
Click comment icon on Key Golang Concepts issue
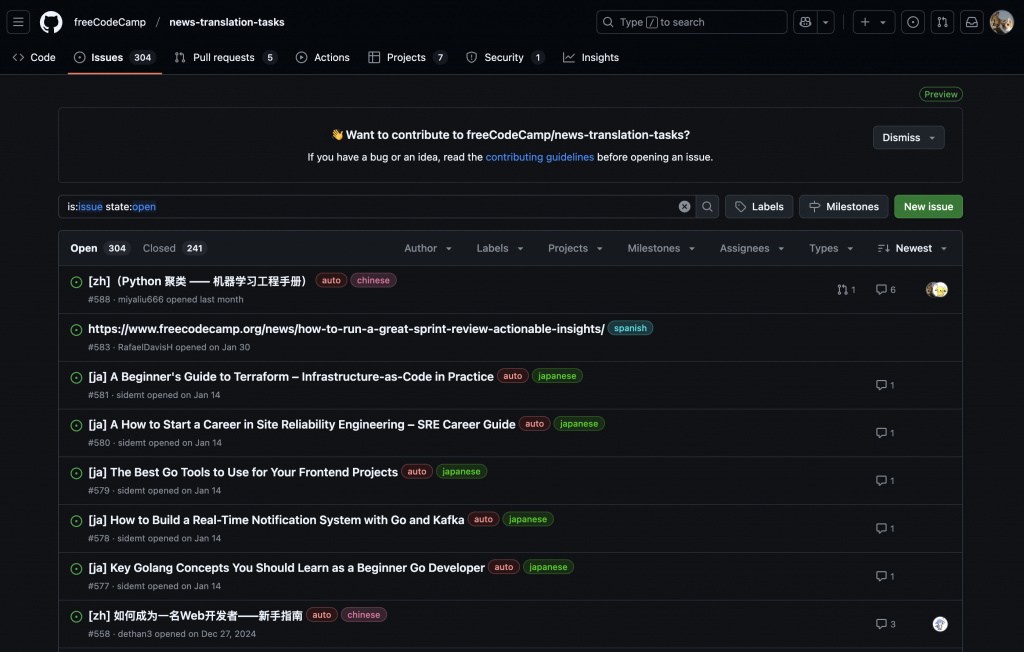point(885,576)
